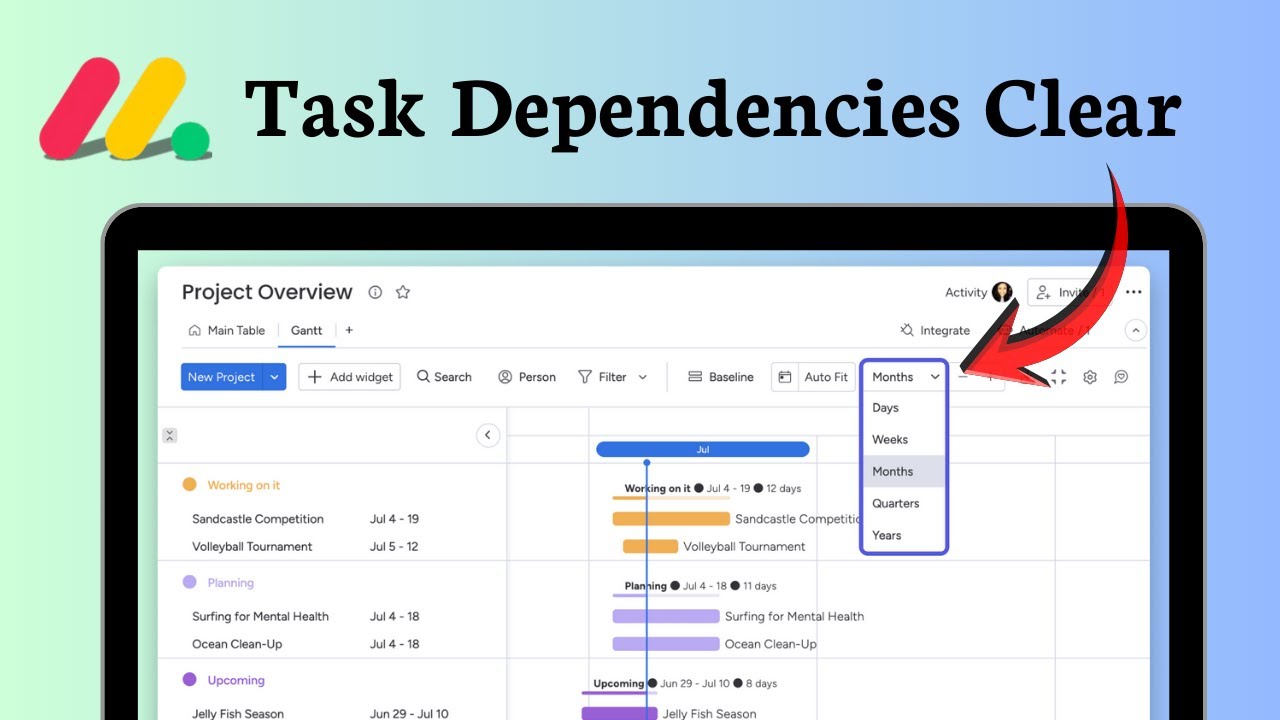The image size is (1280, 720).
Task: Click the Upcoming summary in the Gantt chart
Action: 683,684
